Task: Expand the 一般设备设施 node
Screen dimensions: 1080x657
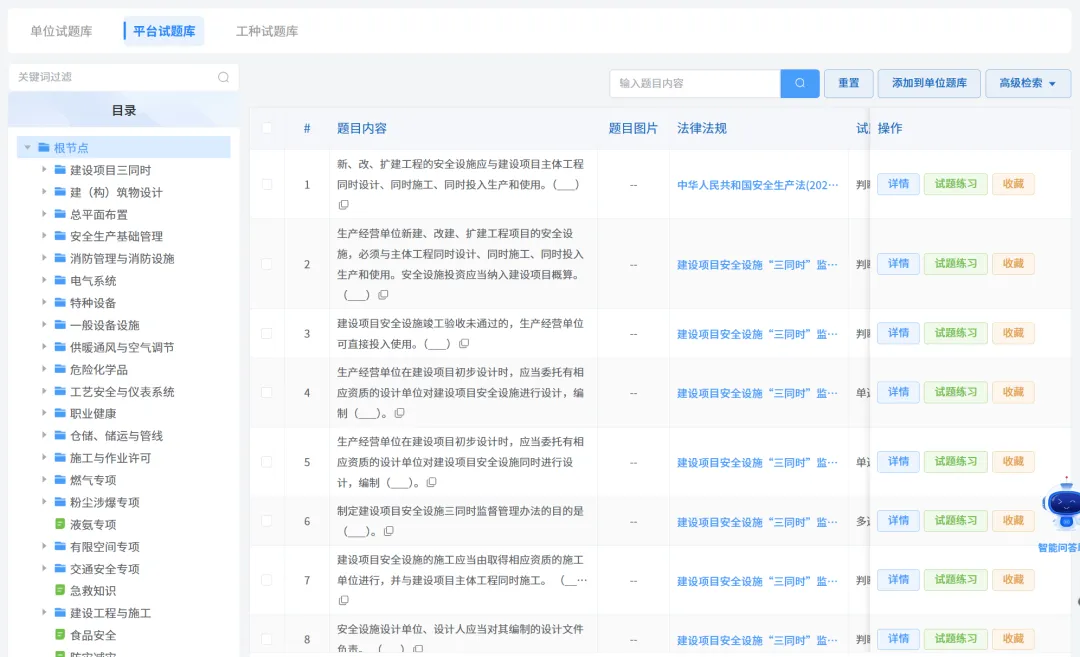Action: [44, 324]
